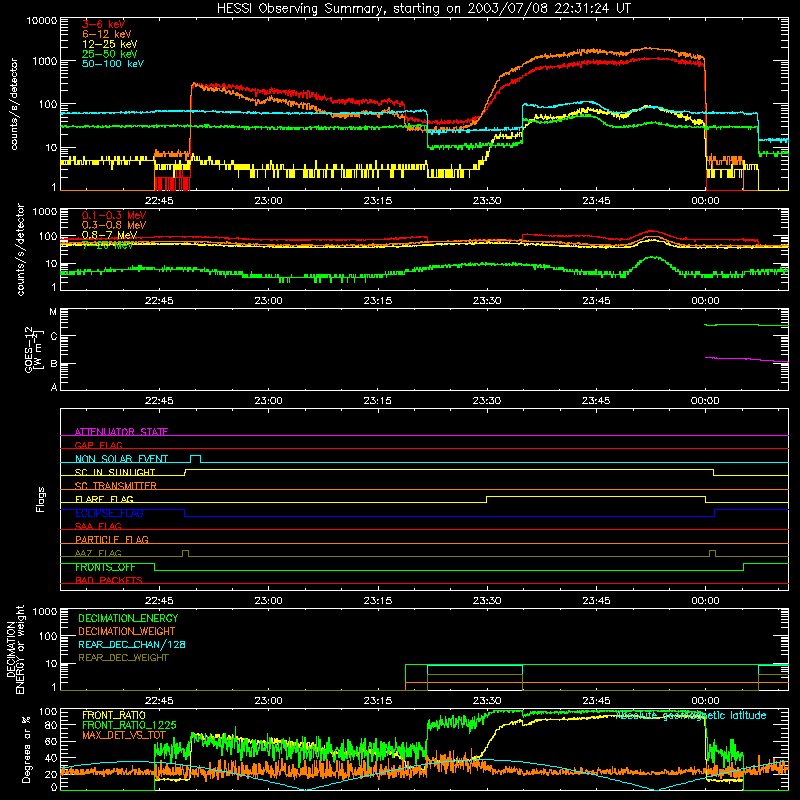Screen dimensions: 800x800
Task: Click the 0.3-0.8 MeV legend label
Action: pos(114,225)
